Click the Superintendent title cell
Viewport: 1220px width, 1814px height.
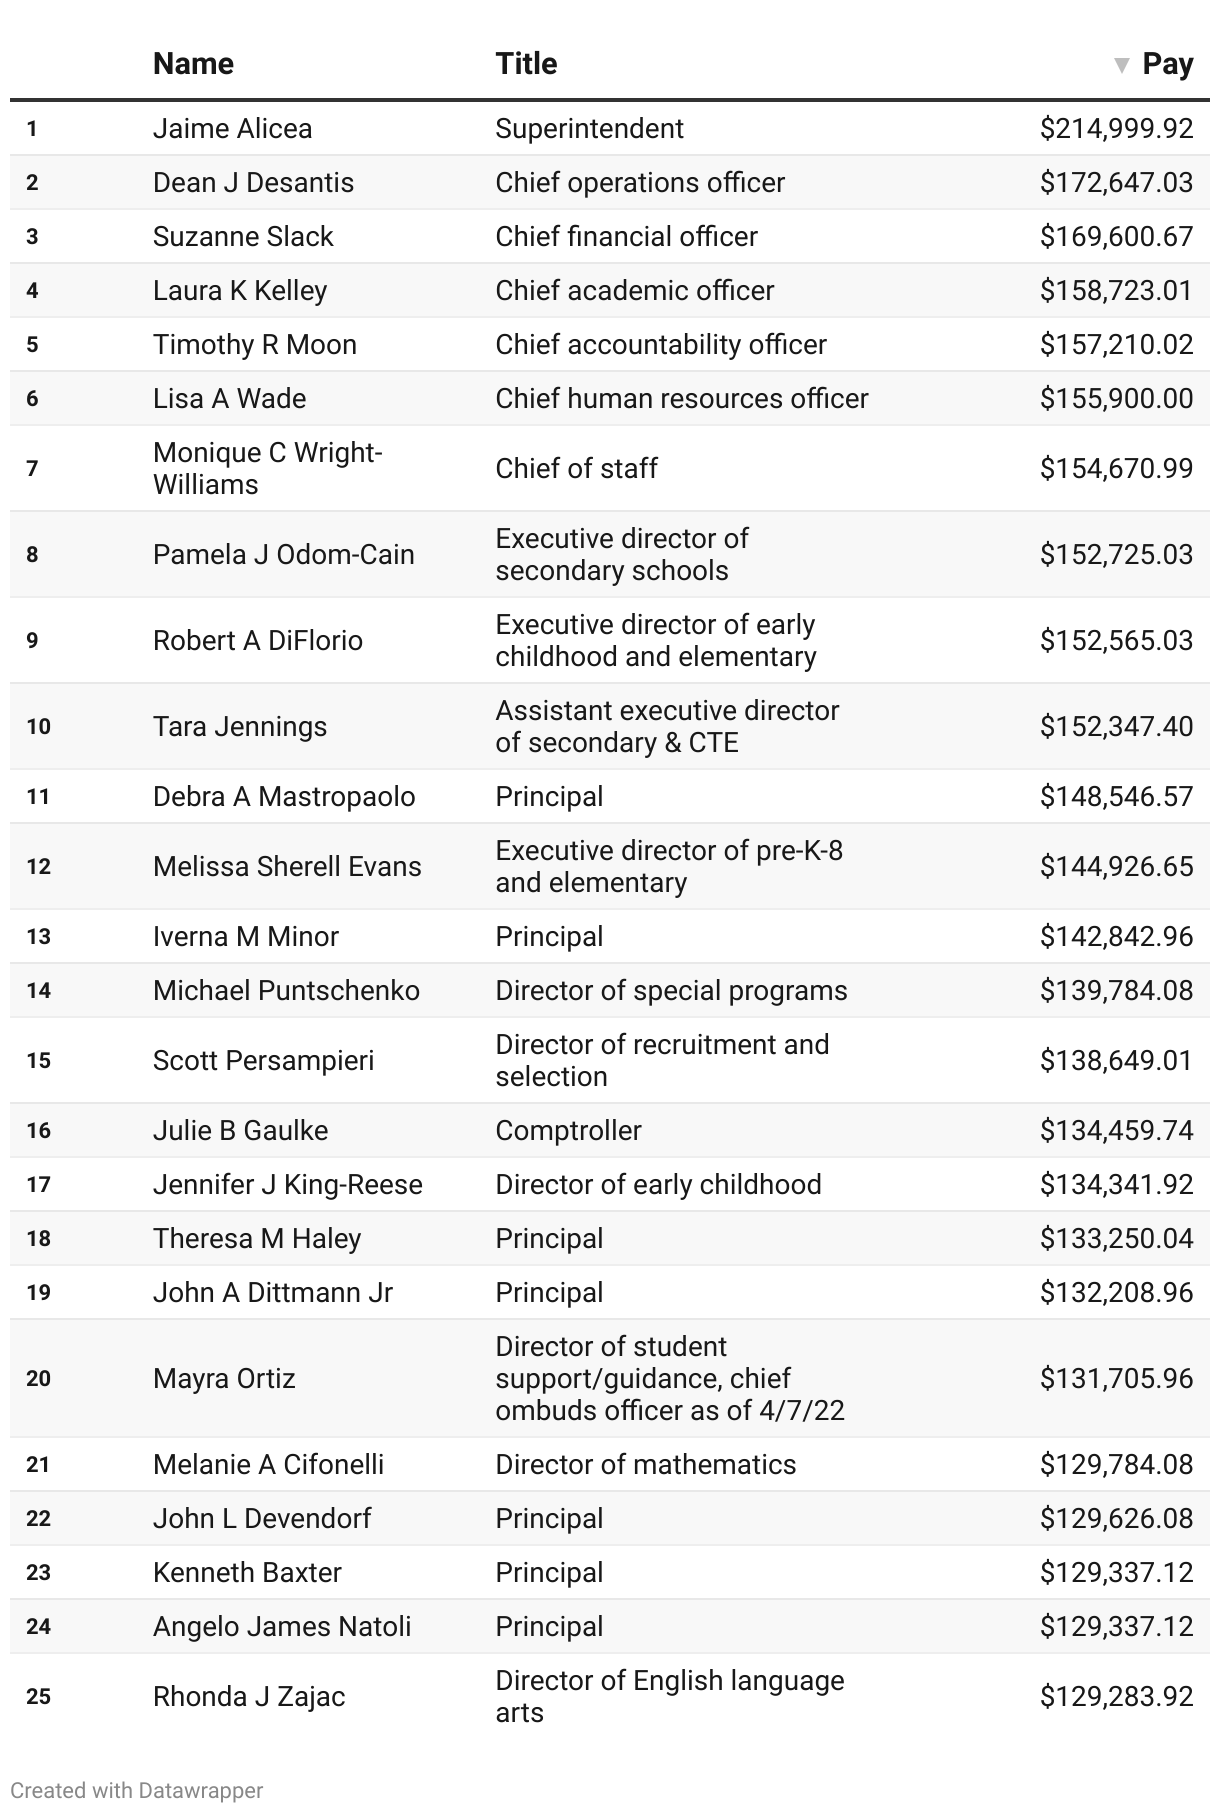[x=589, y=129]
